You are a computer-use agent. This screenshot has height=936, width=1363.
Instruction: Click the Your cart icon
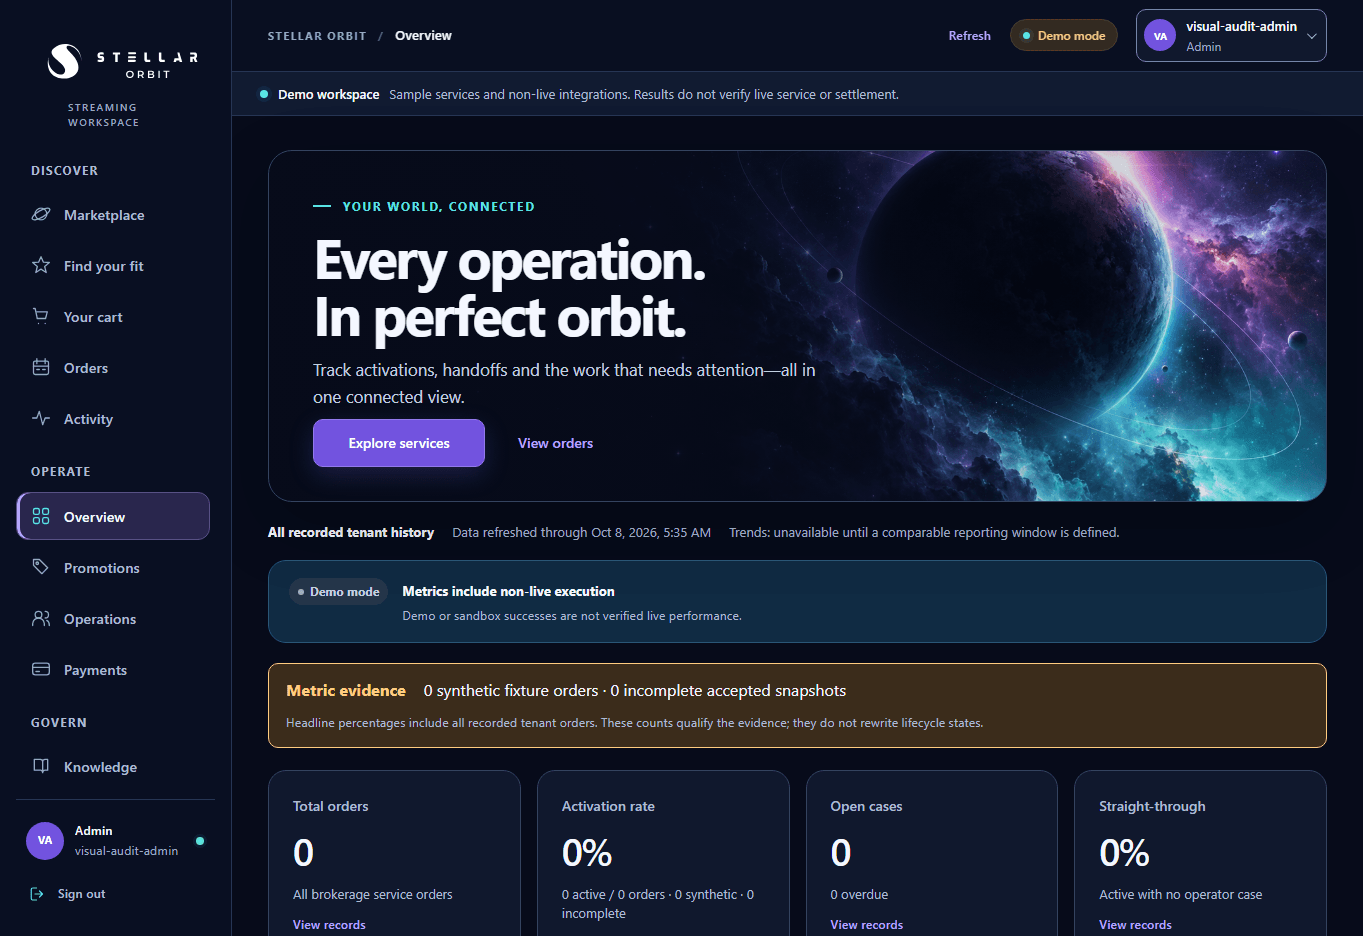(41, 316)
